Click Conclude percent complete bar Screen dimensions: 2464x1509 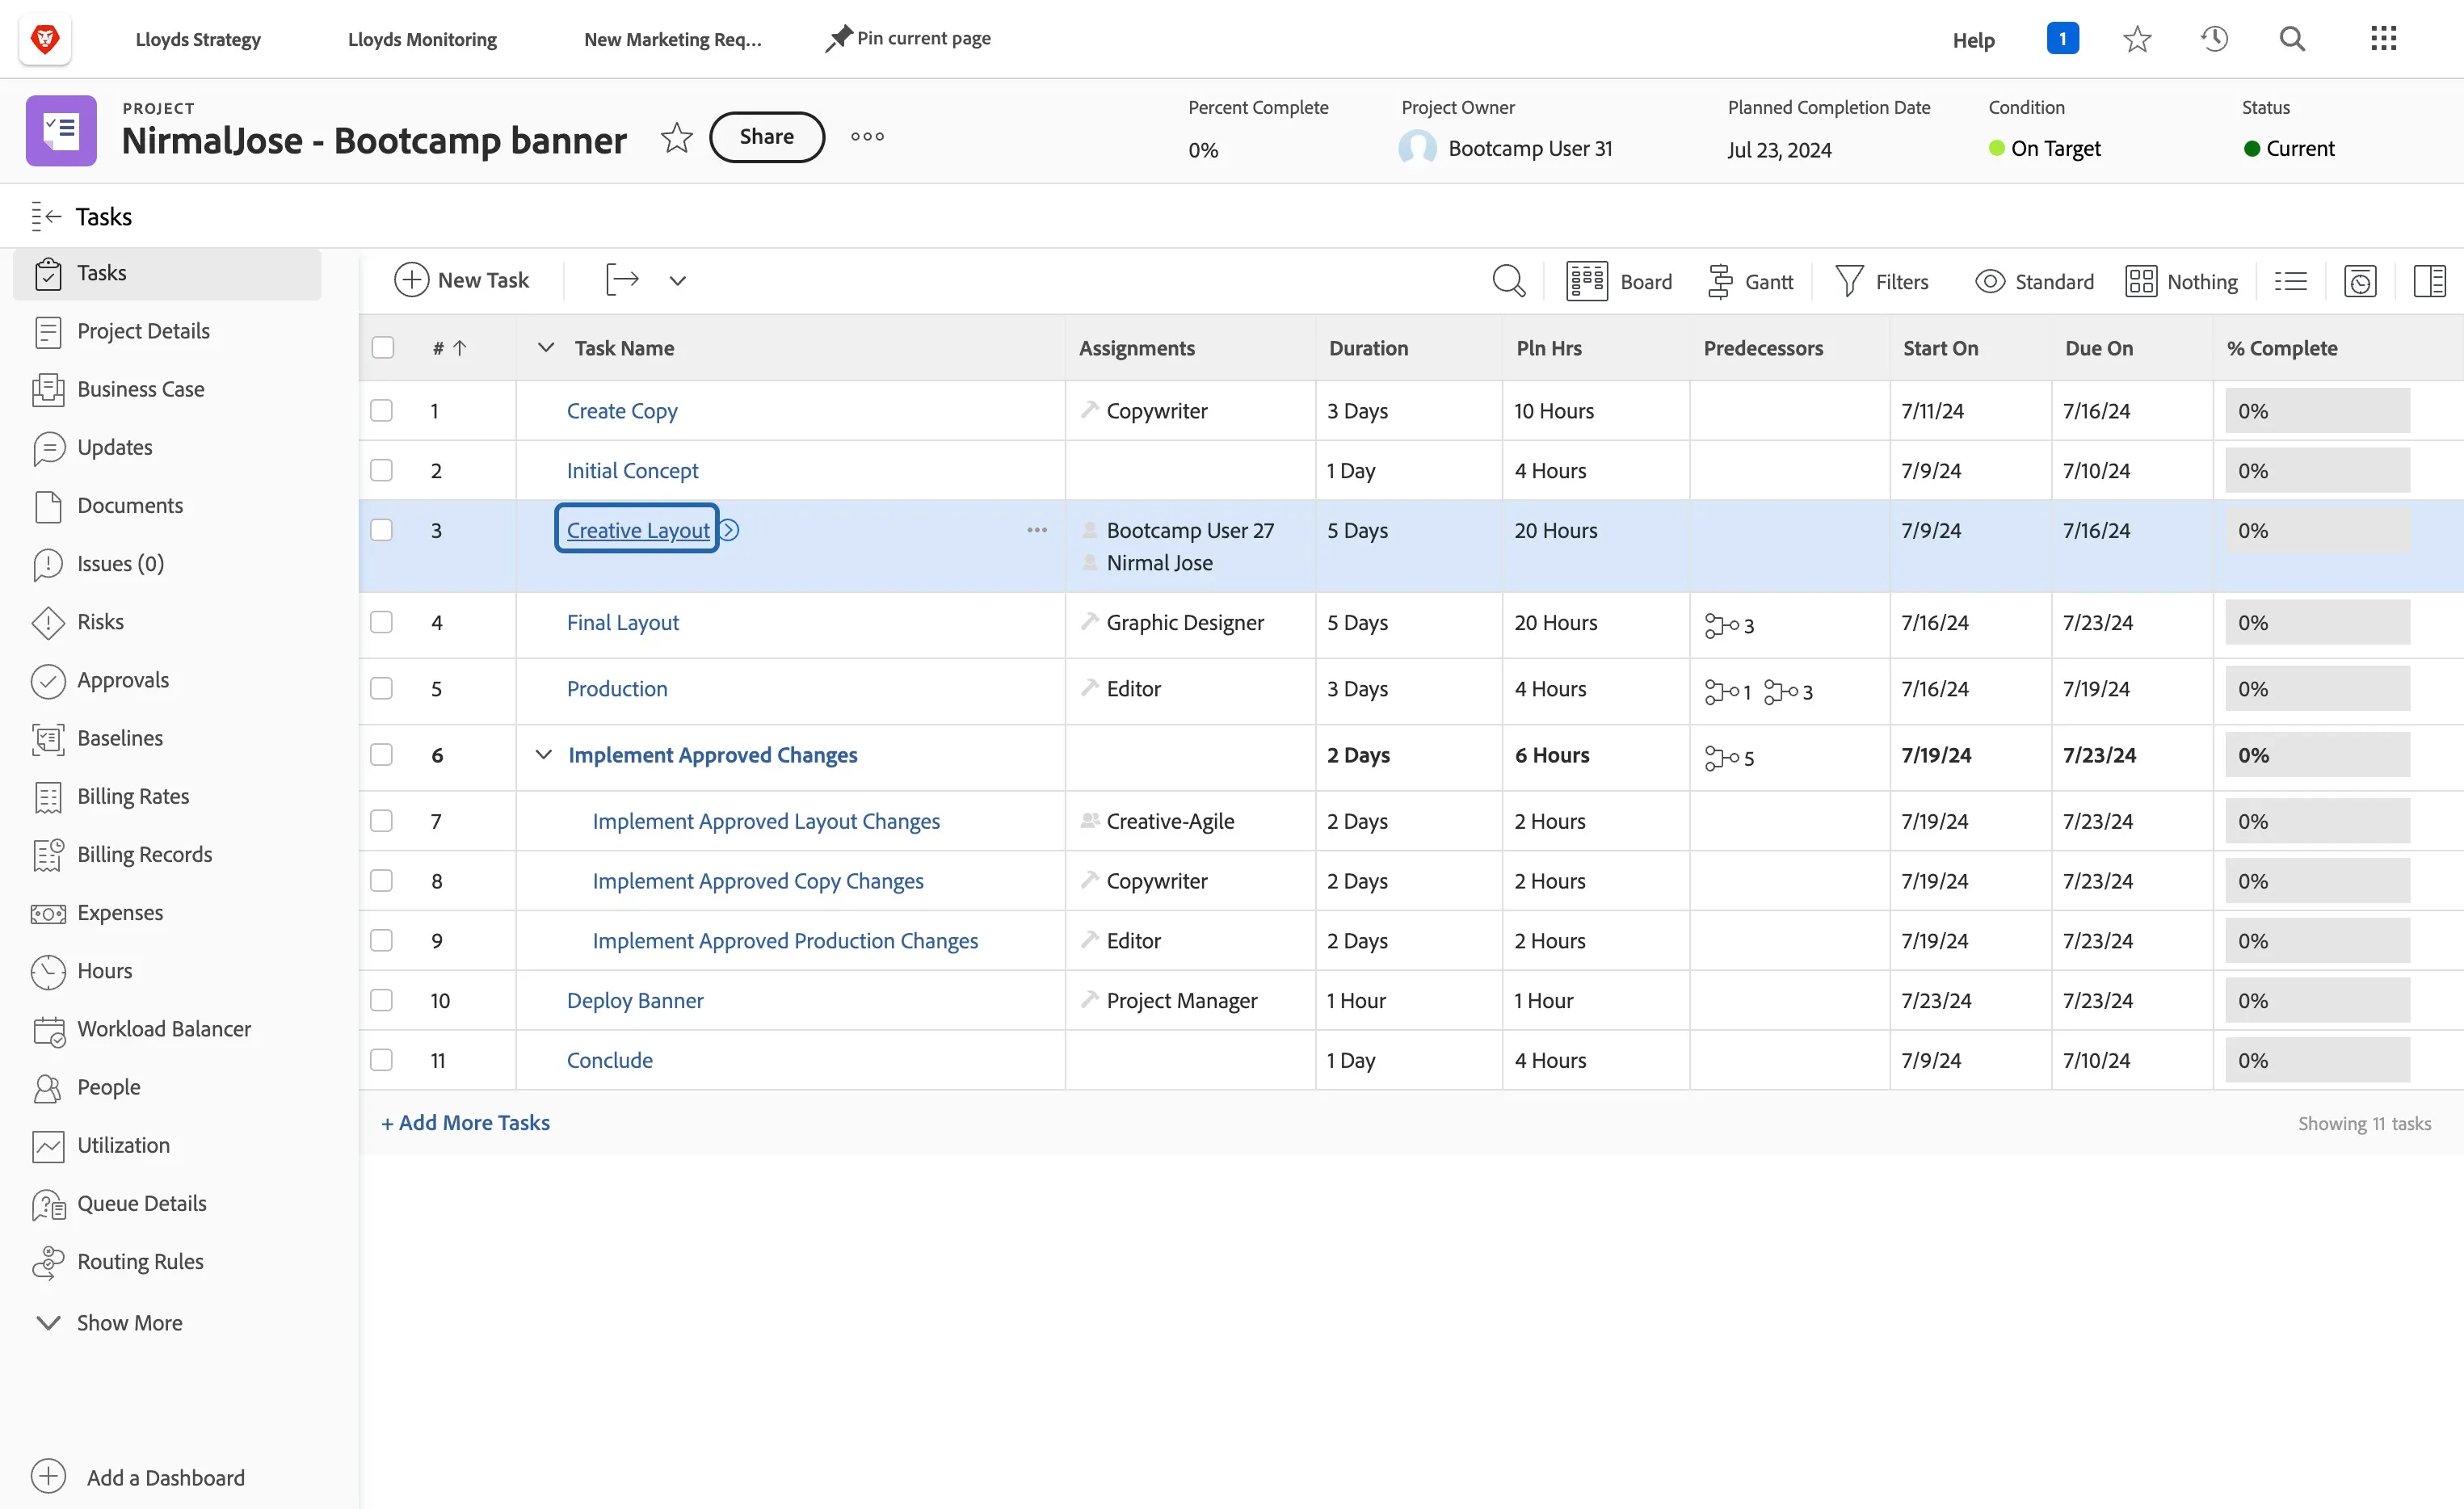2317,1060
